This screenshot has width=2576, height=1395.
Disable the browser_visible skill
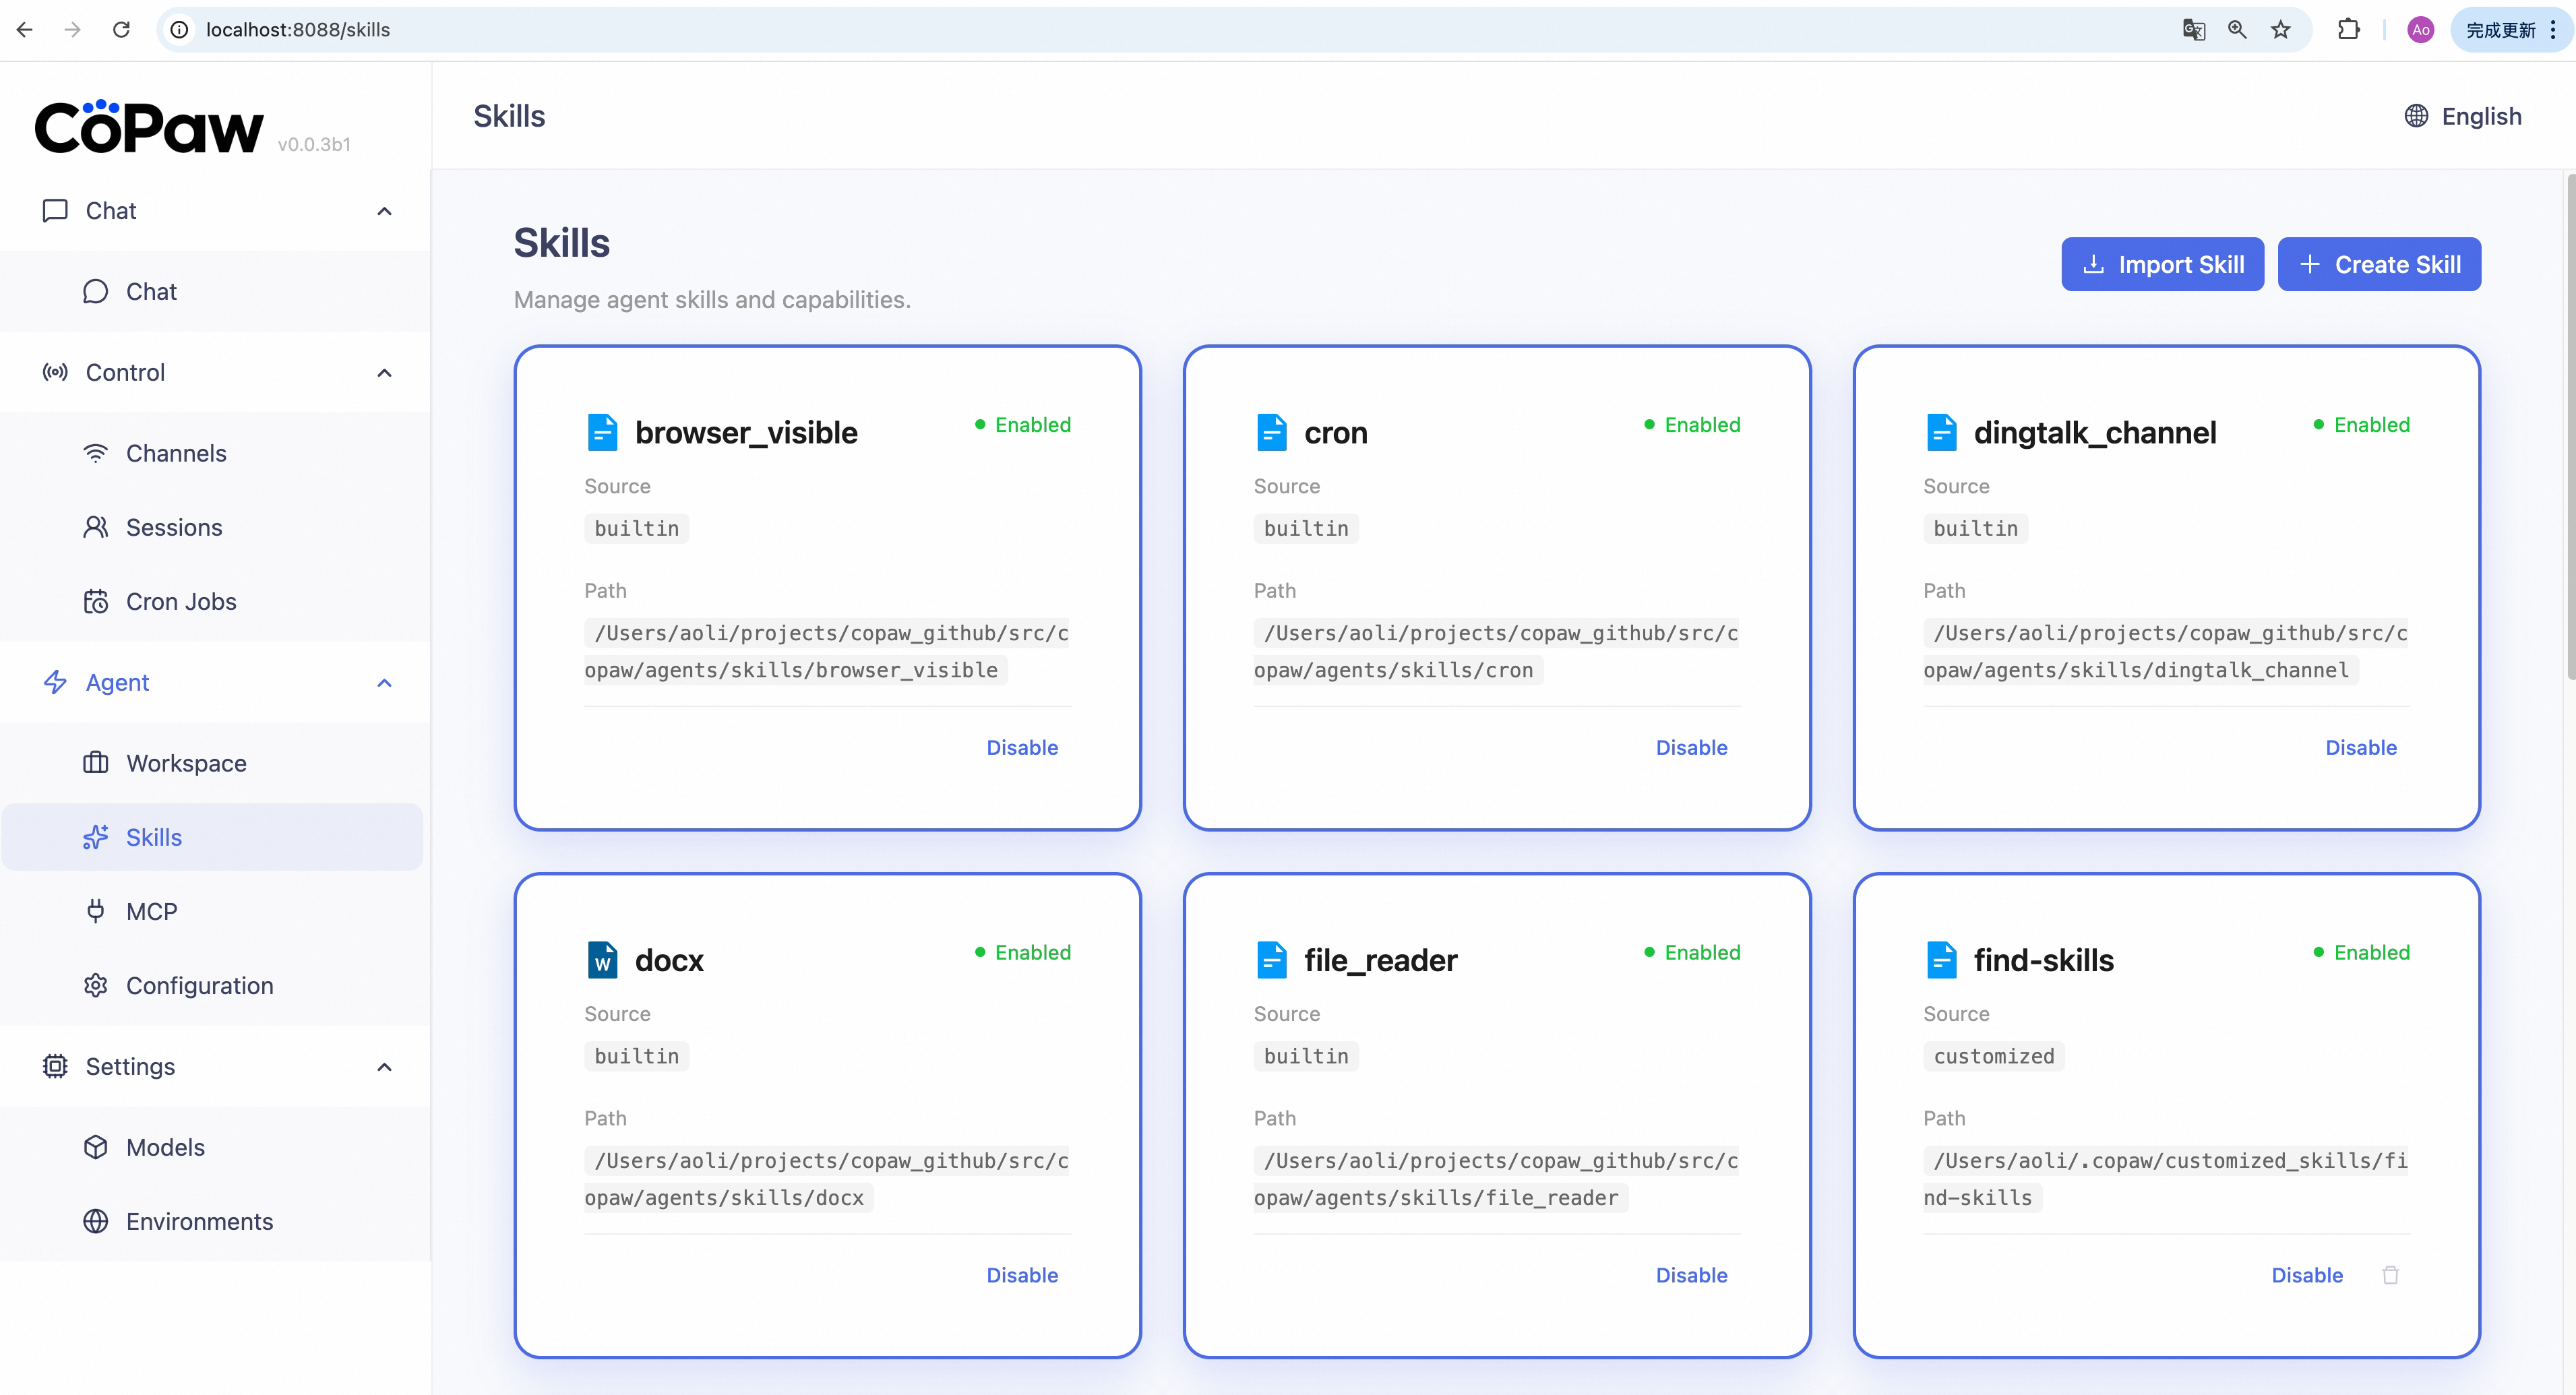point(1021,747)
